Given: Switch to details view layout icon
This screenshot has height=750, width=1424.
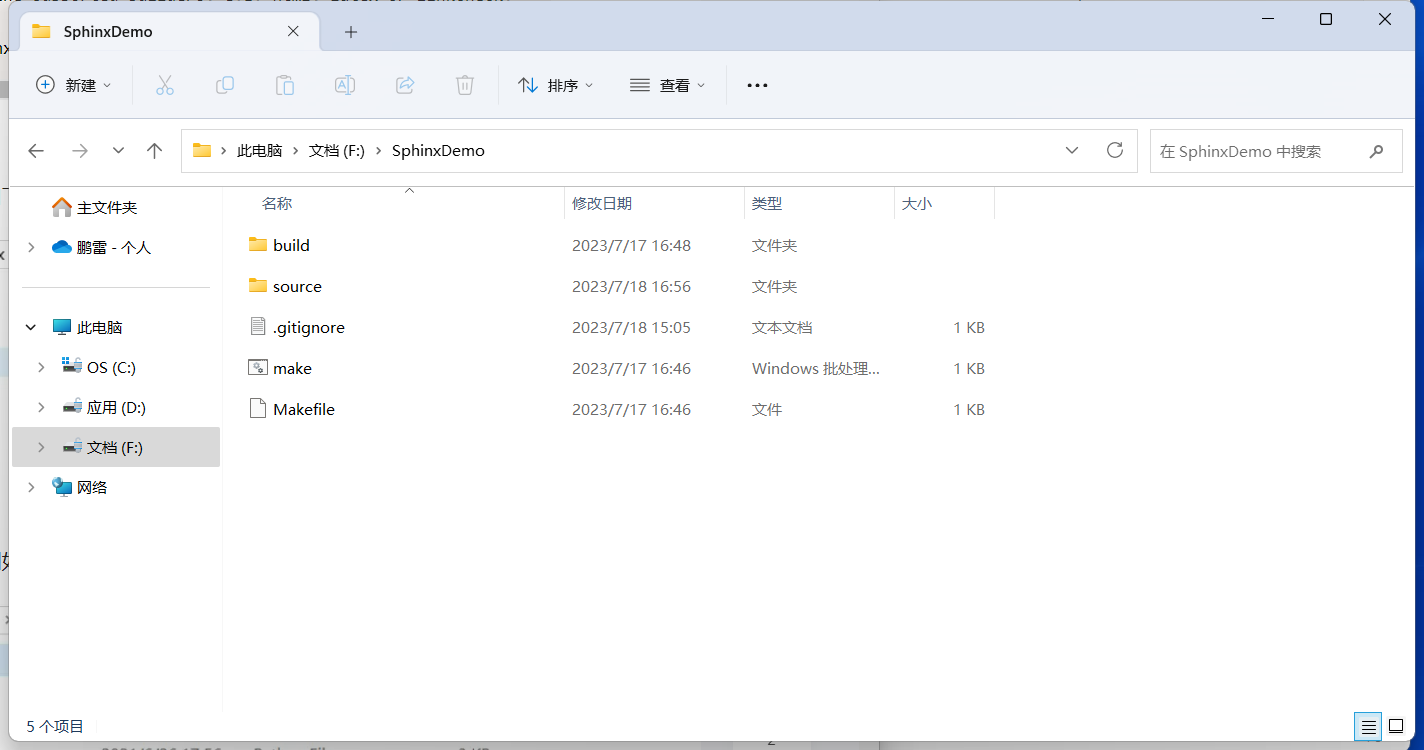Looking at the screenshot, I should (1369, 726).
